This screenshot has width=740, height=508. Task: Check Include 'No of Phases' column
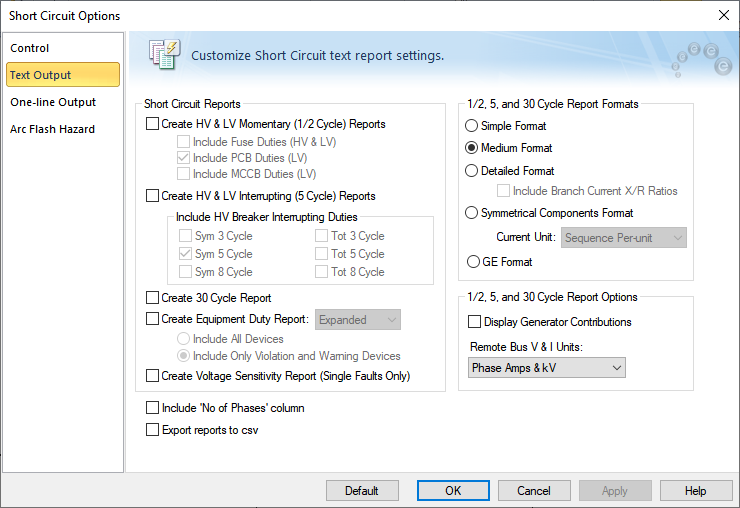153,408
